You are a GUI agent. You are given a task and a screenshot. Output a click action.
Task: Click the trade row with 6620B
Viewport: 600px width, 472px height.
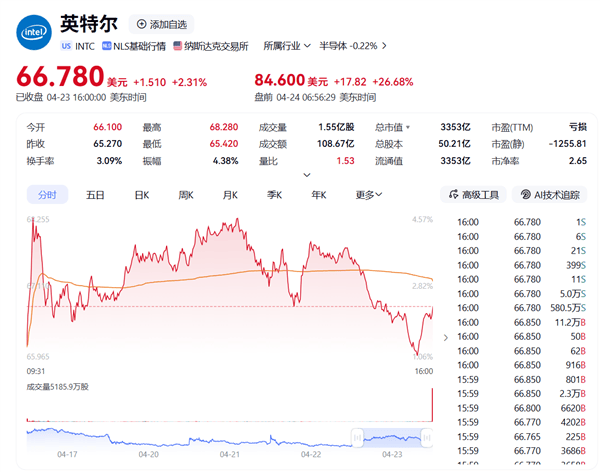coord(522,408)
